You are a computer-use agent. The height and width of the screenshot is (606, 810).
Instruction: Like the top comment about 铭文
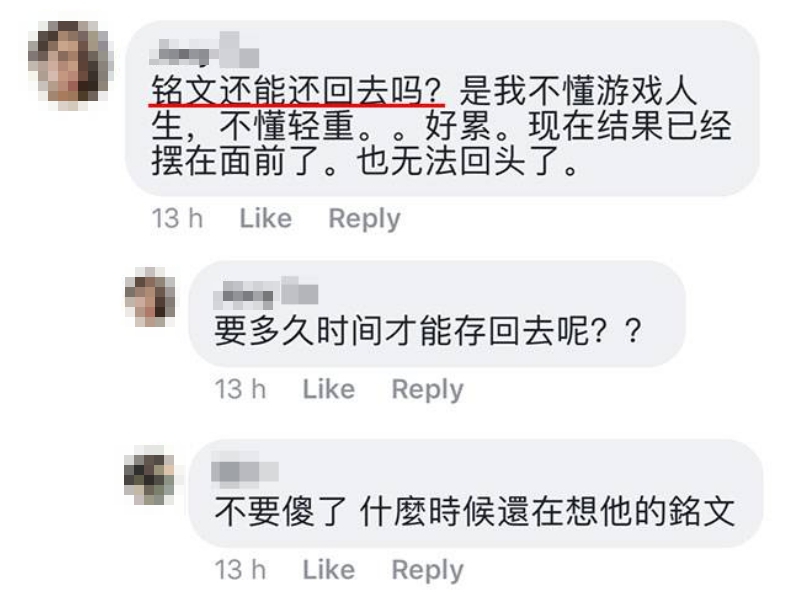(x=266, y=218)
